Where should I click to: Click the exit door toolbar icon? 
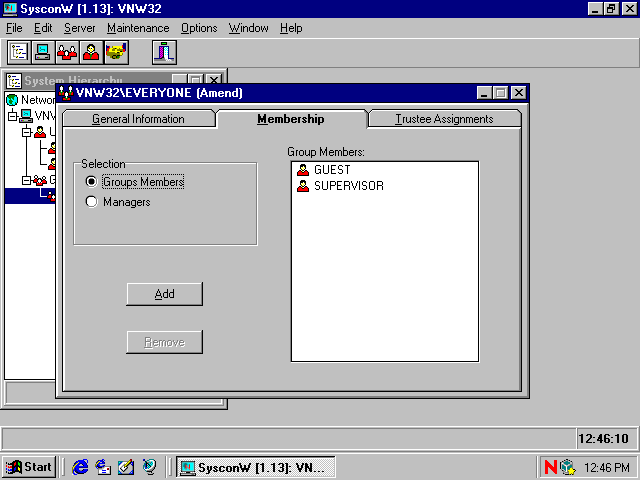pyautogui.click(x=164, y=52)
